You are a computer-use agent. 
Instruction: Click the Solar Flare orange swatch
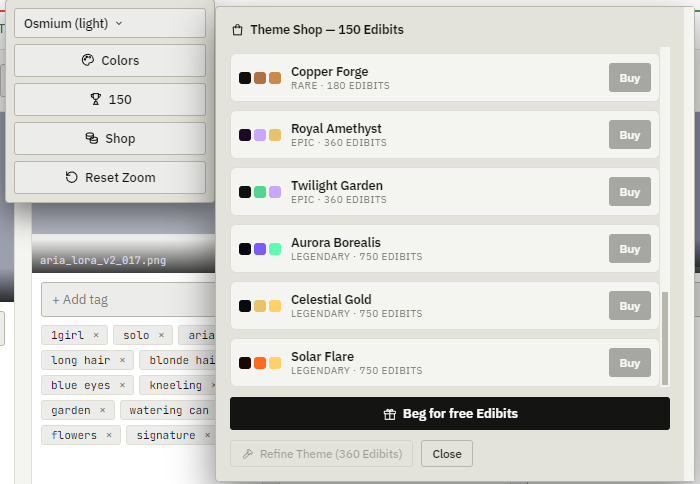[260, 363]
